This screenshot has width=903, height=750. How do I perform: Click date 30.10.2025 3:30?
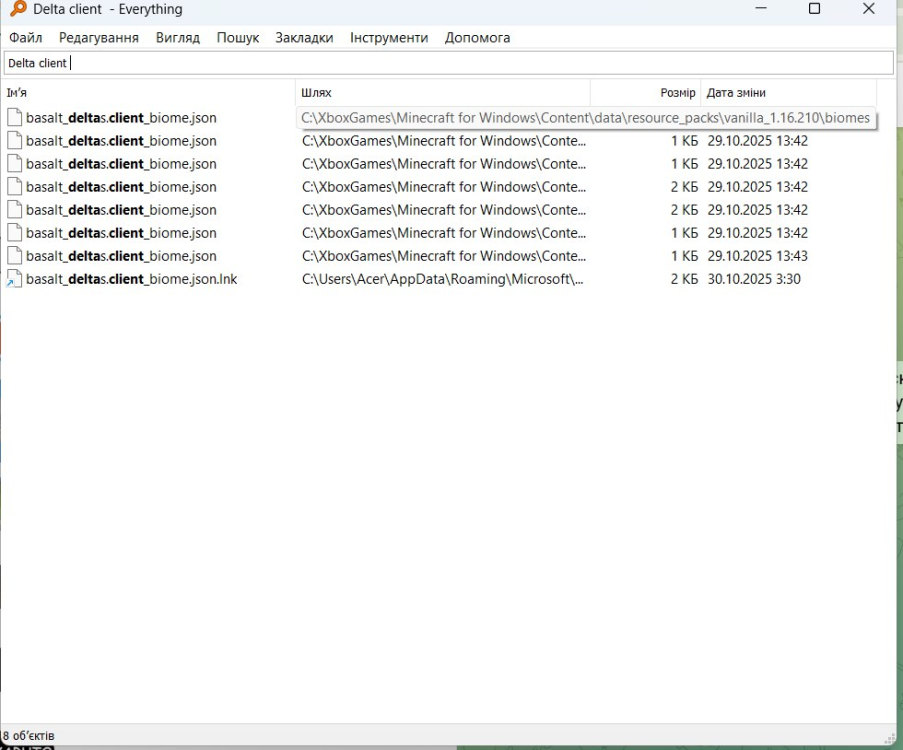pyautogui.click(x=754, y=279)
